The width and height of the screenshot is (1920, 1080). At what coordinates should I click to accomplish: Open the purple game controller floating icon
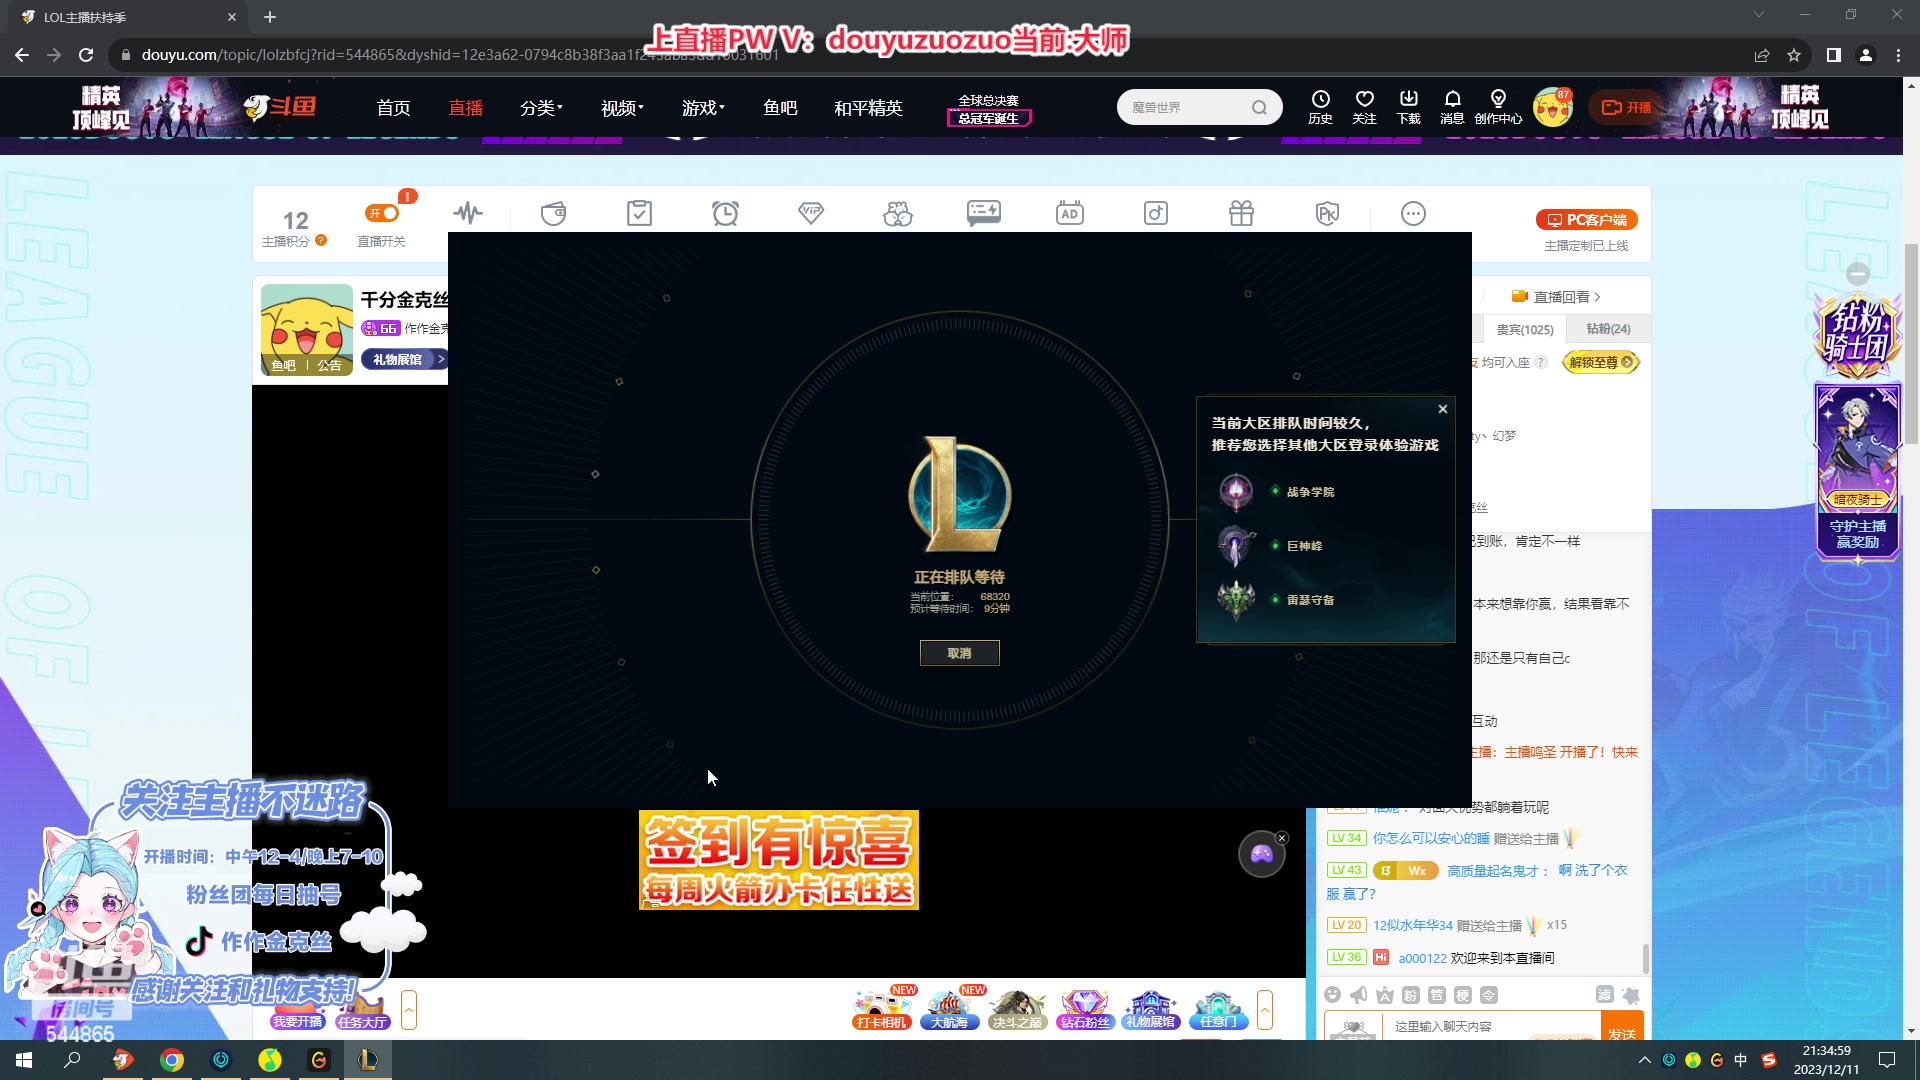pos(1261,854)
